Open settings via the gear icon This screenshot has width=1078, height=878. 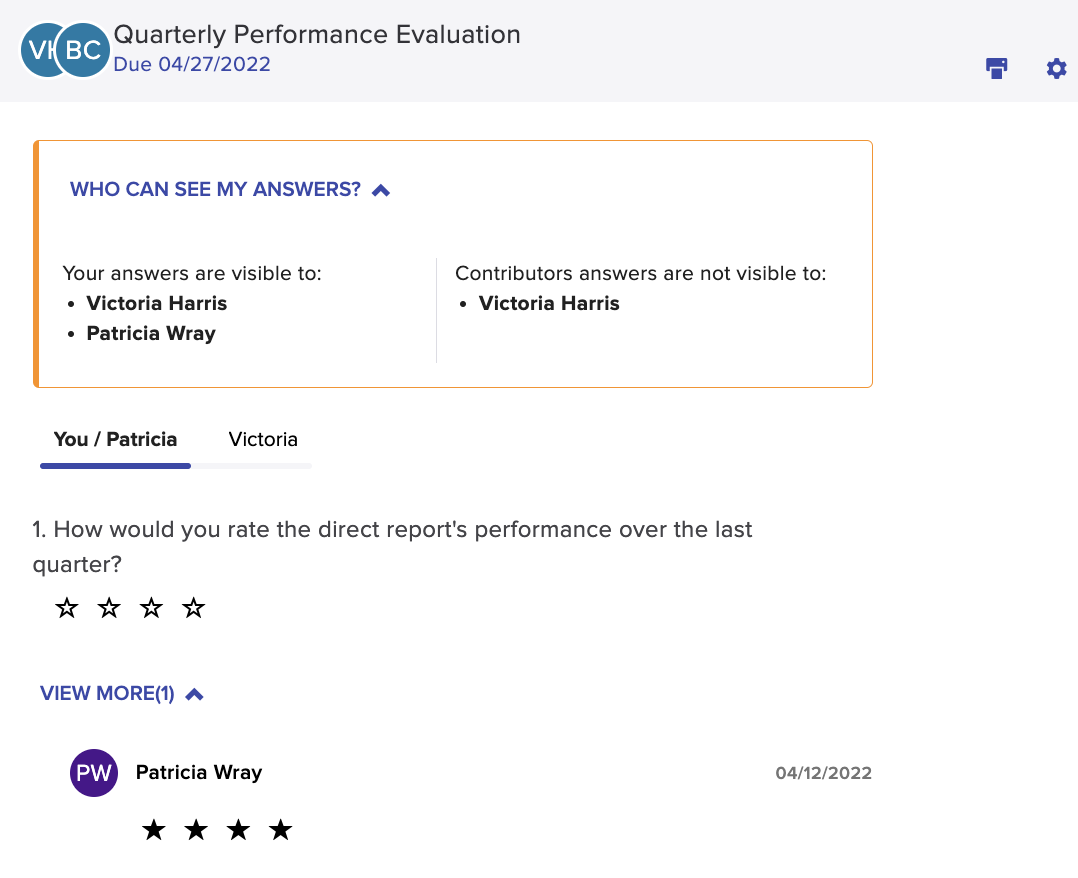click(x=1057, y=68)
